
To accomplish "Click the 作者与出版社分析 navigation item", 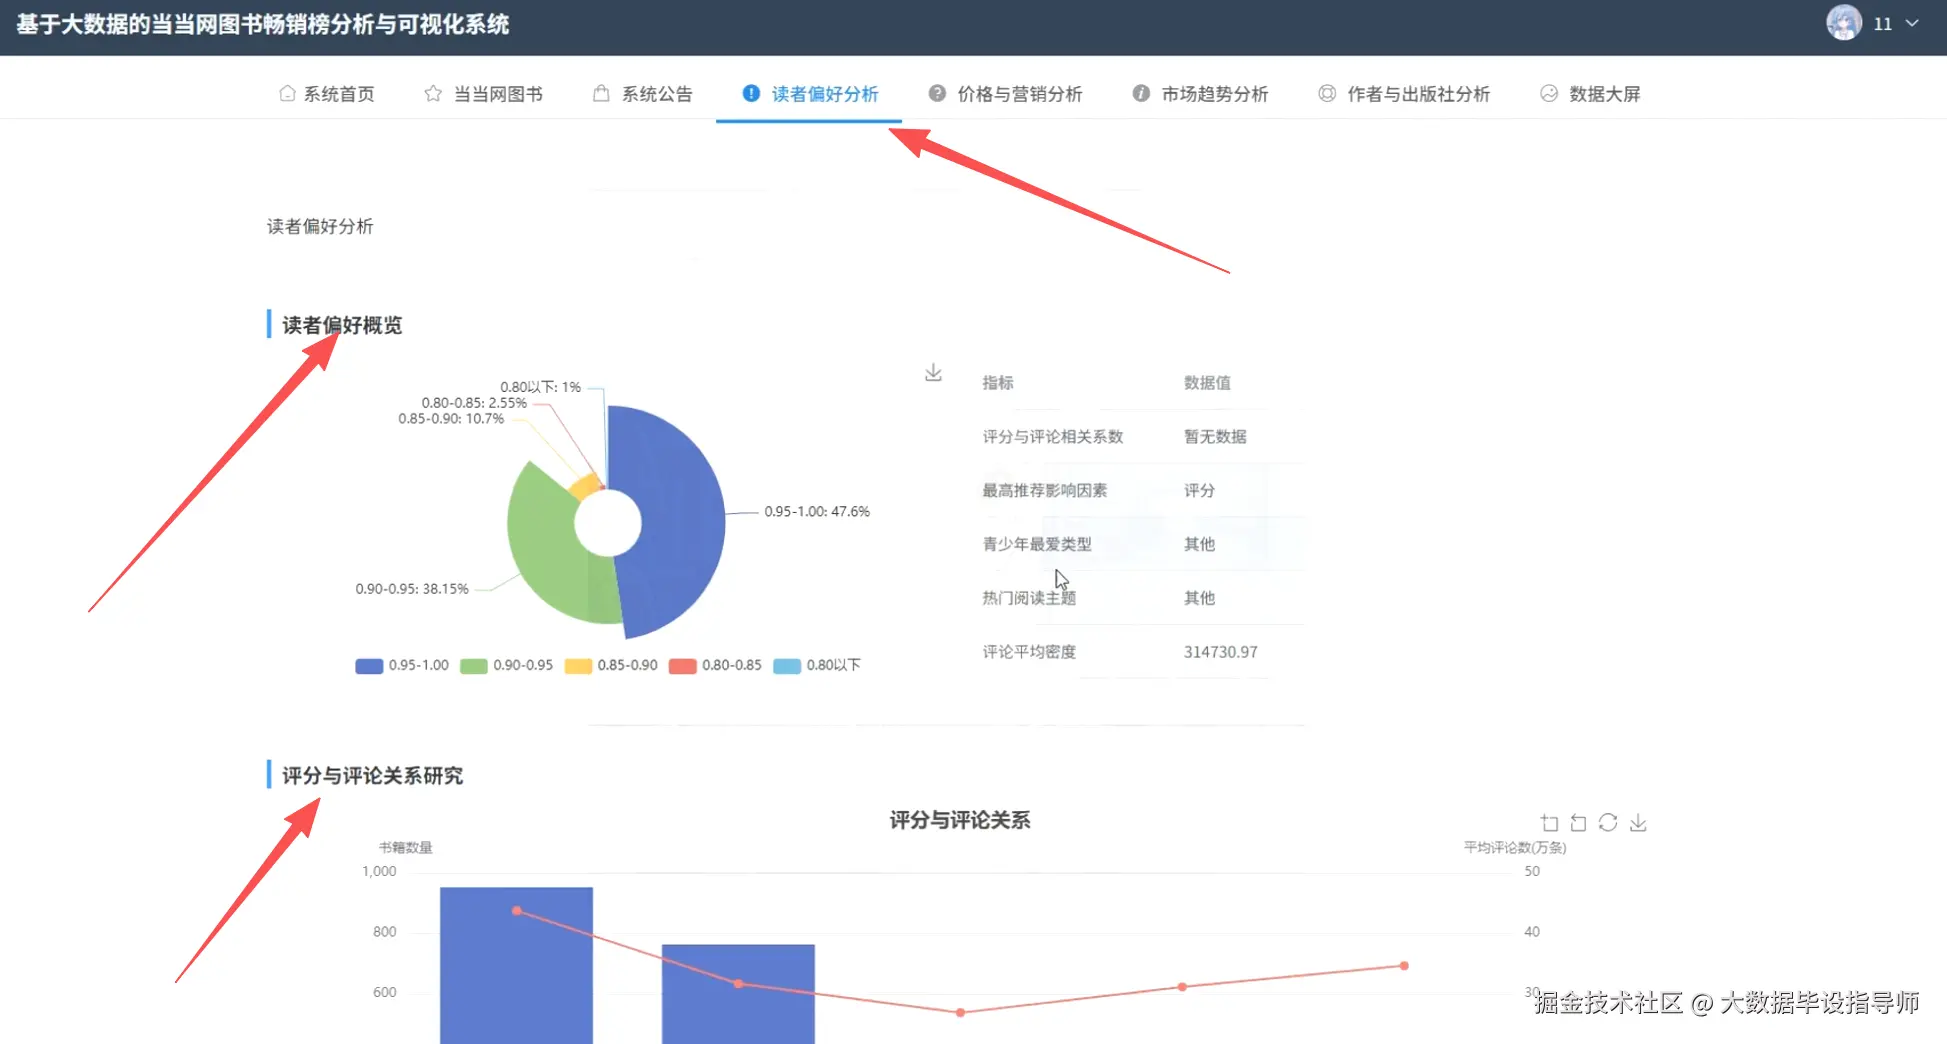I will (x=1418, y=92).
